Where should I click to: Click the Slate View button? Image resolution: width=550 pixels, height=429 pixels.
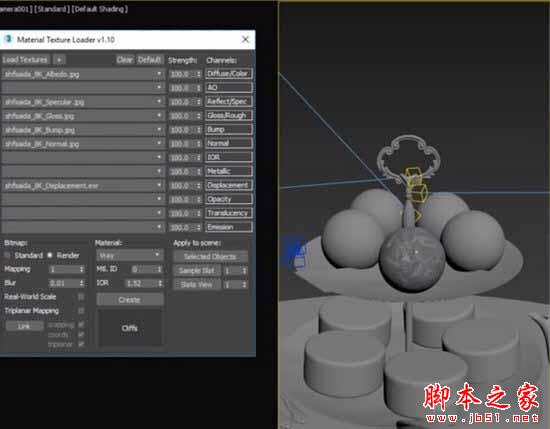196,284
